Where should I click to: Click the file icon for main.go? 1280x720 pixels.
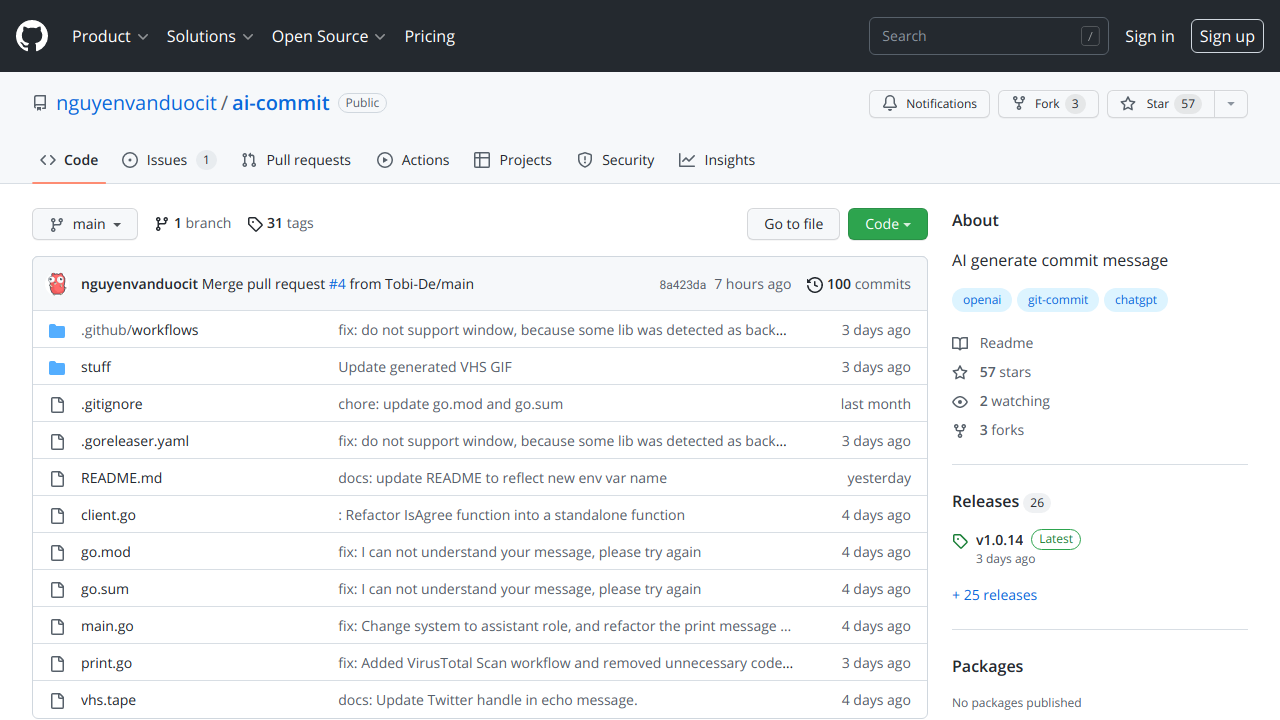57,626
